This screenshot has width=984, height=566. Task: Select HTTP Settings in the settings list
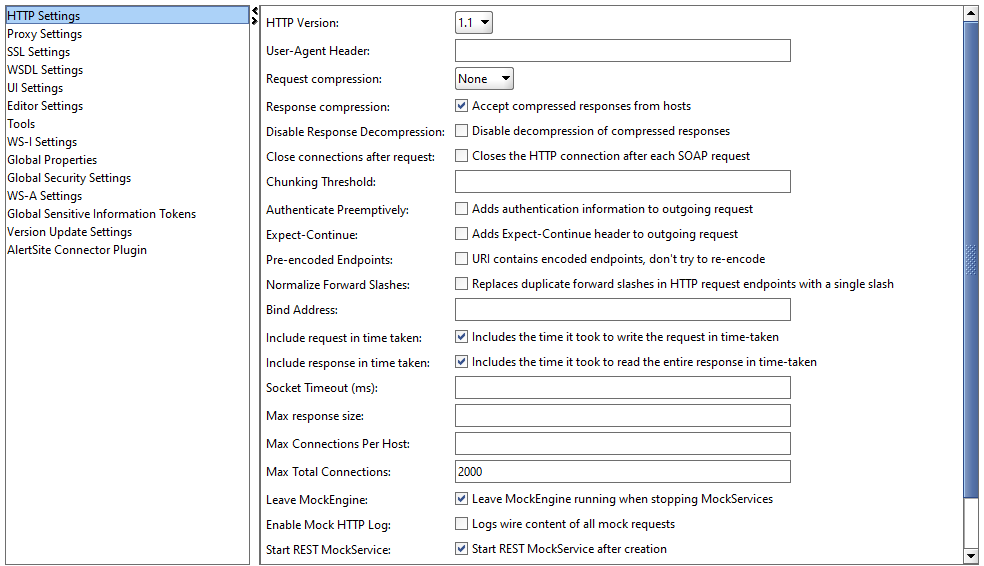tap(127, 16)
